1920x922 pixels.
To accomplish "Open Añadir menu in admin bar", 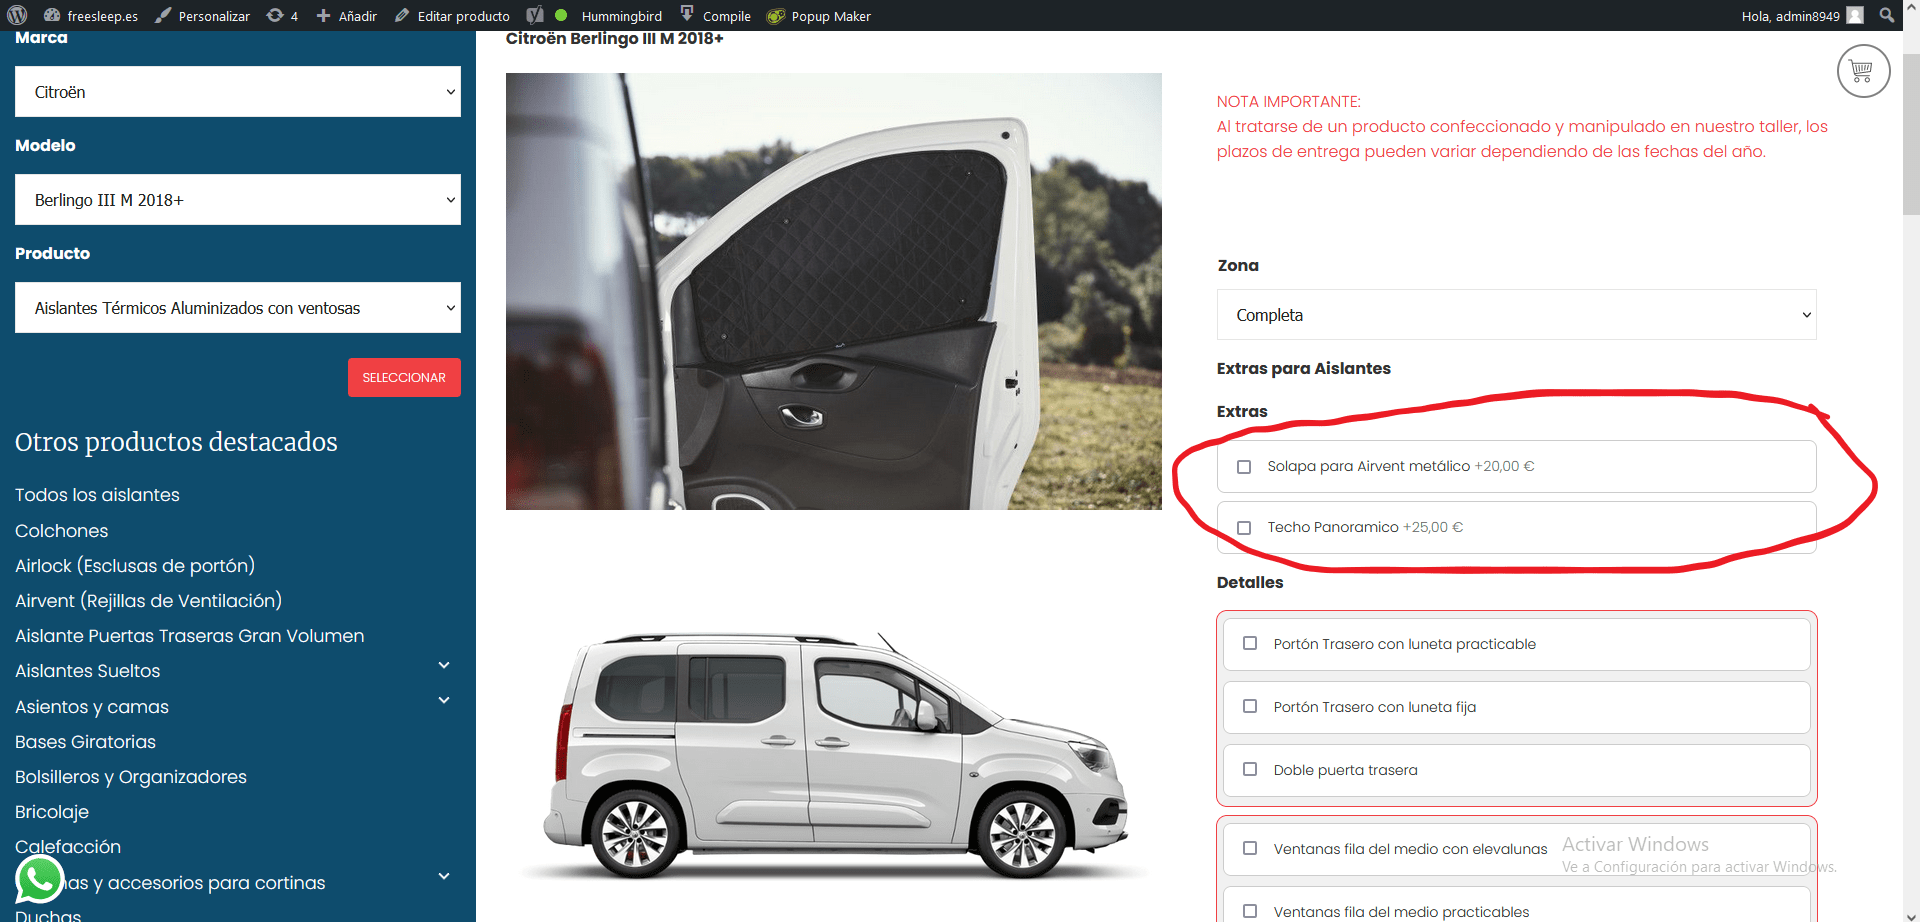I will (x=358, y=16).
